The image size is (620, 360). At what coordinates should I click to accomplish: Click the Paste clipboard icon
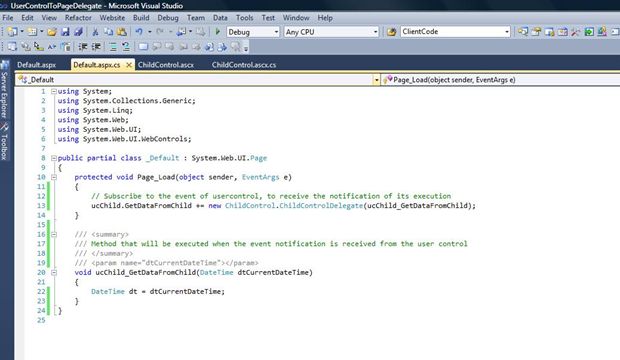[x=122, y=32]
